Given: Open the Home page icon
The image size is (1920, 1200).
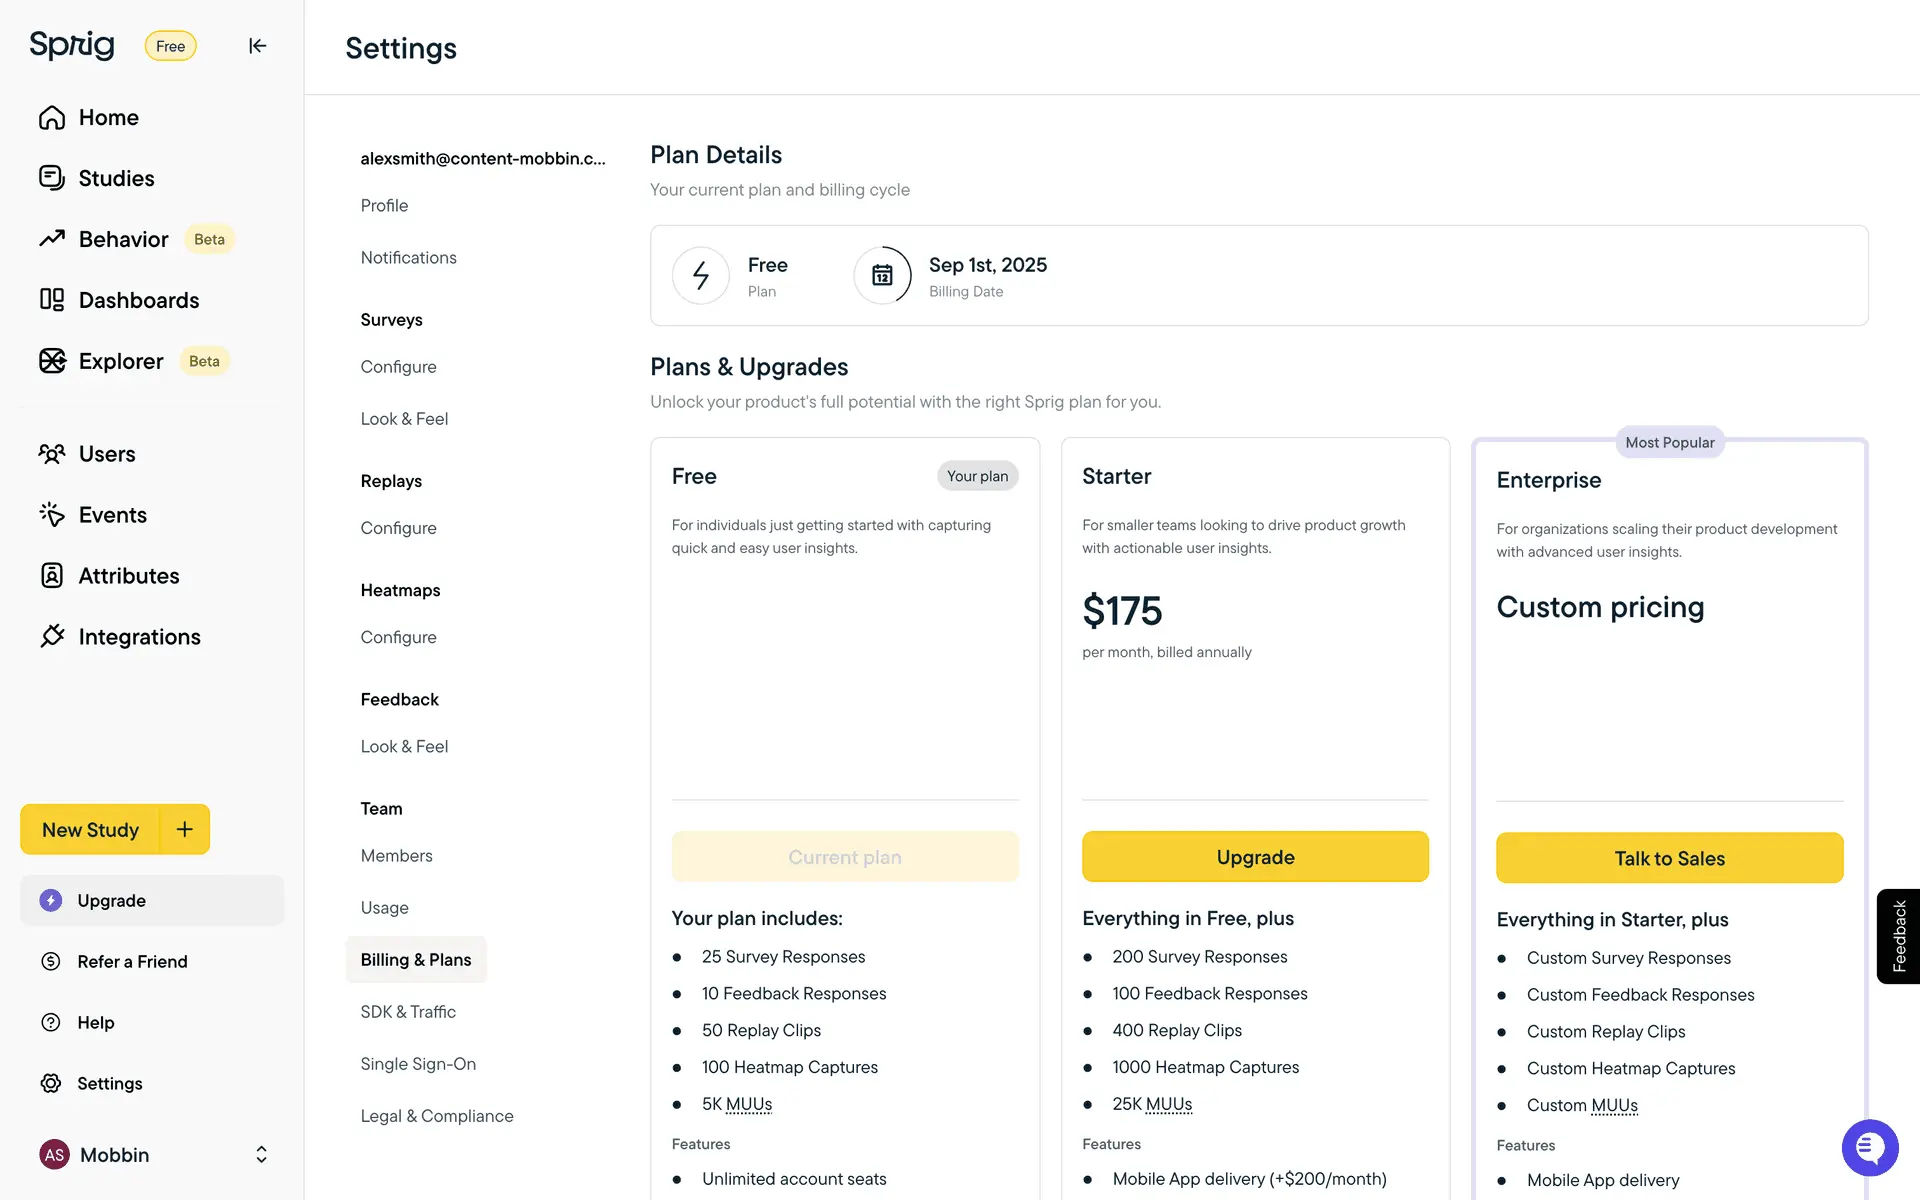Looking at the screenshot, I should [52, 118].
